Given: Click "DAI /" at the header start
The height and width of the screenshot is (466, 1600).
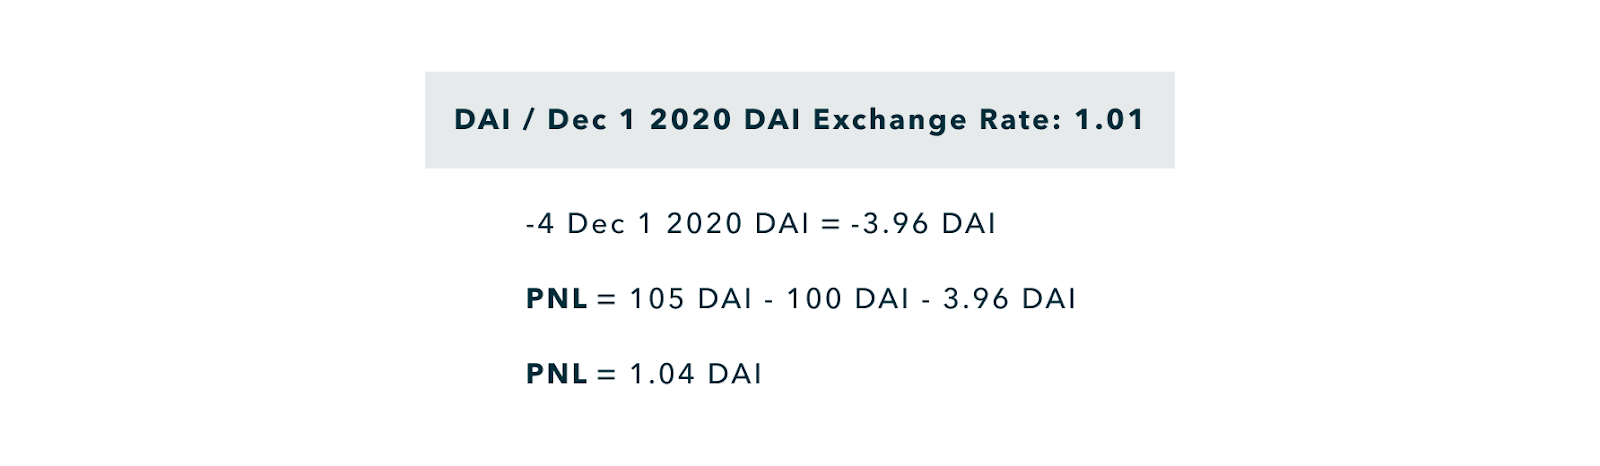Looking at the screenshot, I should point(495,120).
